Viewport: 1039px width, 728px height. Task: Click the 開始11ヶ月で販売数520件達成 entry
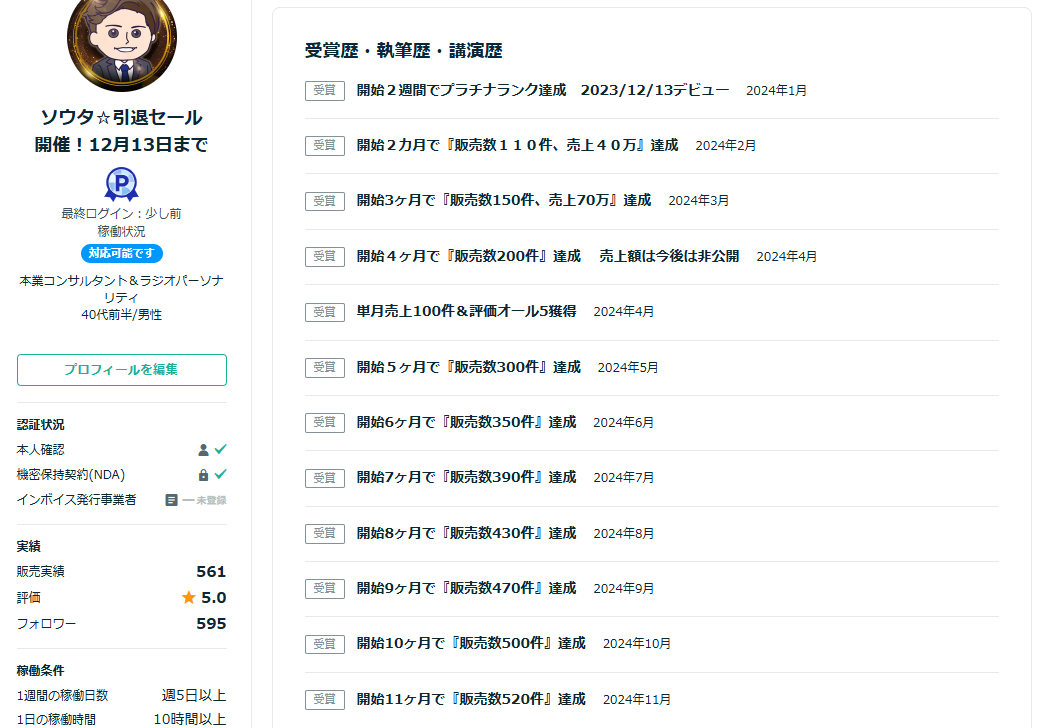click(471, 699)
